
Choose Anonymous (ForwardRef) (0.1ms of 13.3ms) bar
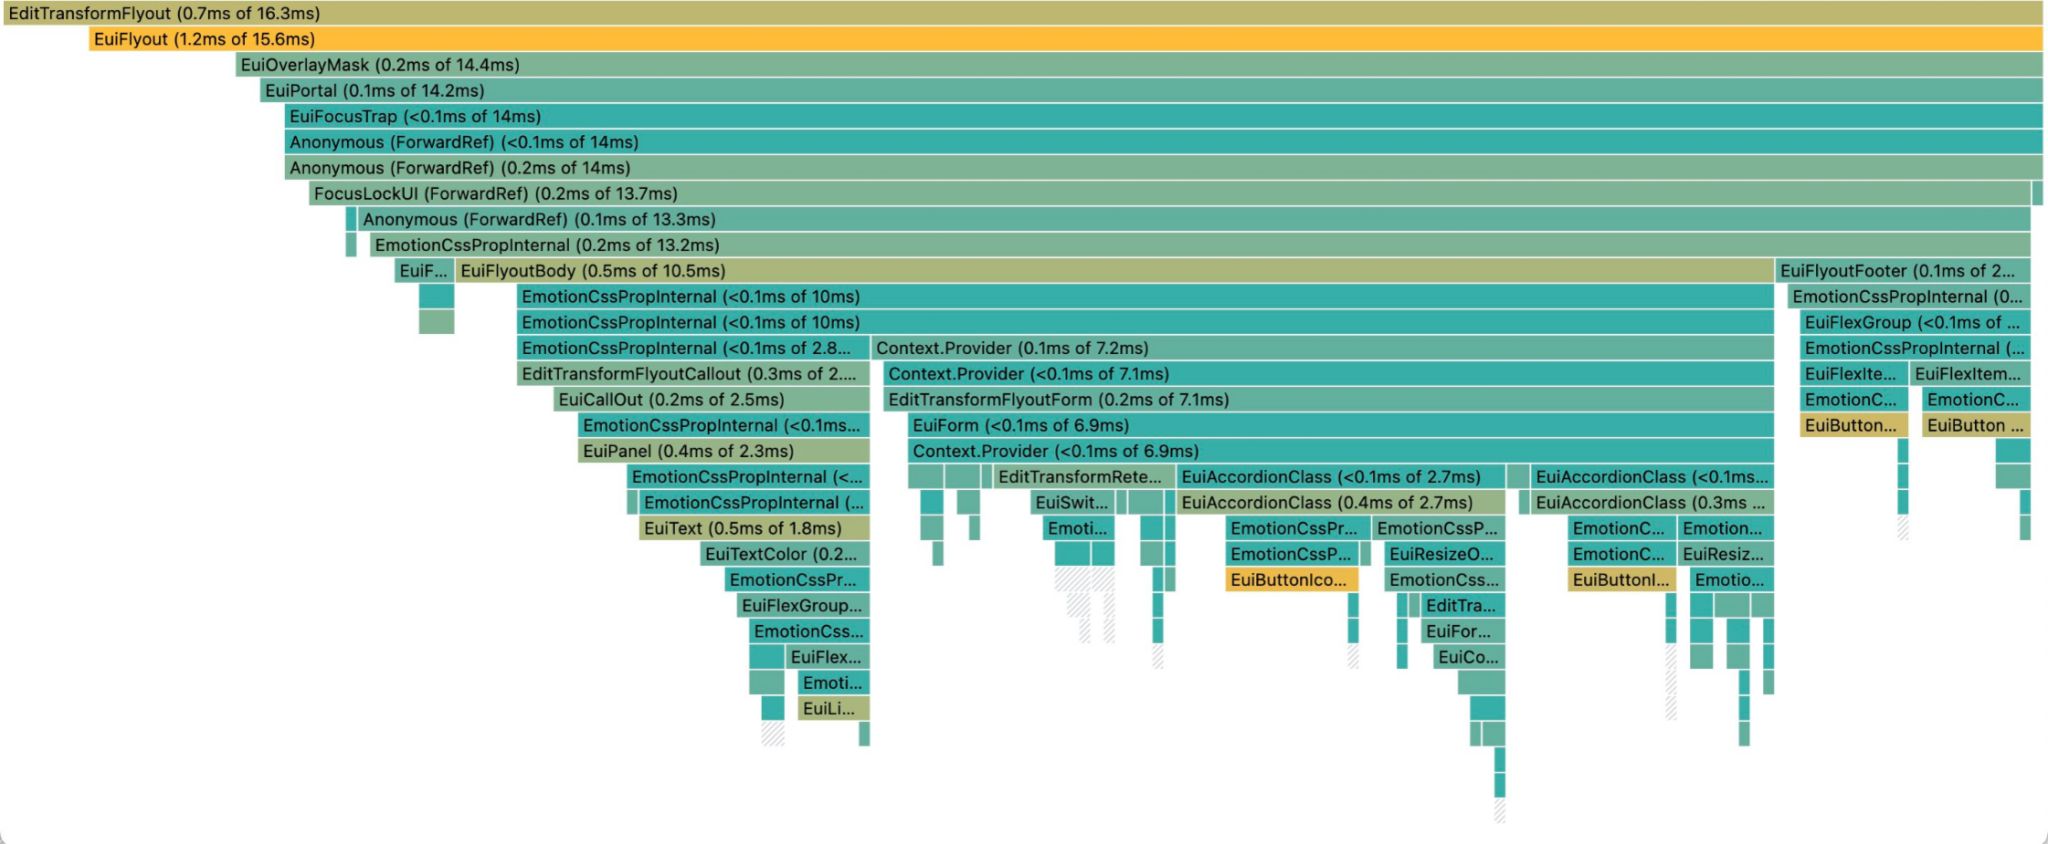pos(1194,219)
